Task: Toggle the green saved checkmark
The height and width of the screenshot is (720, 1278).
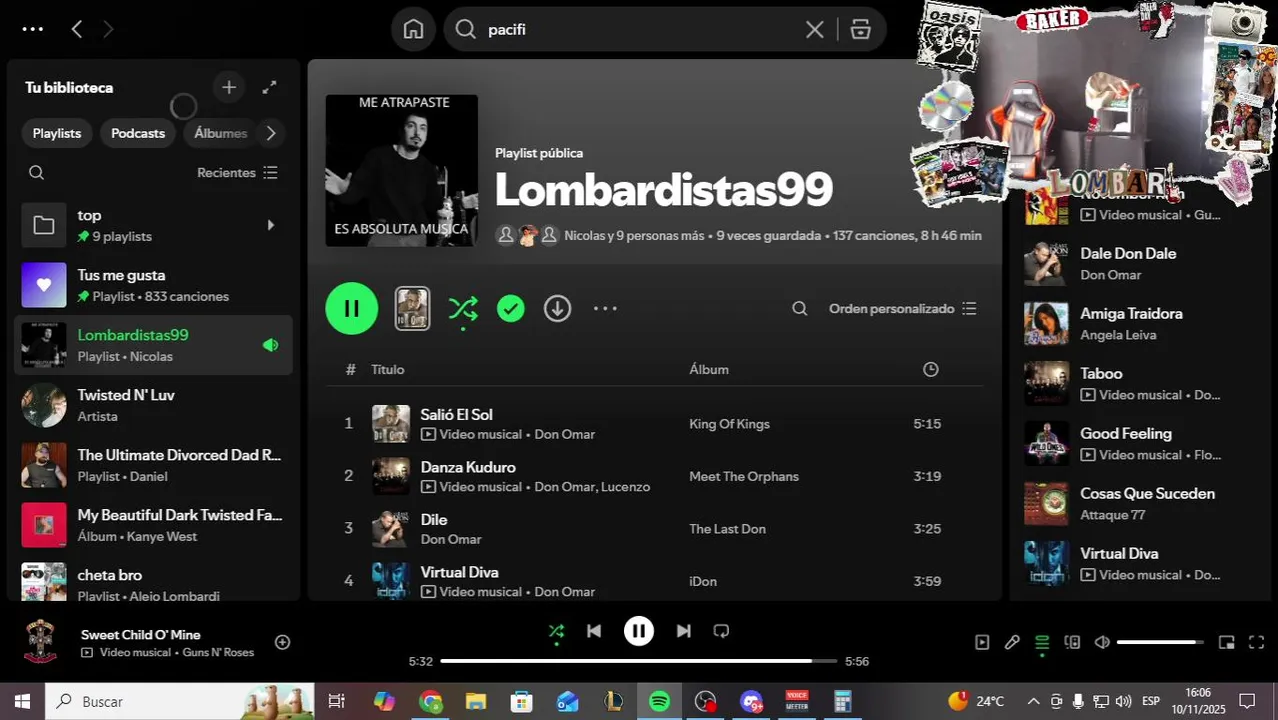Action: point(511,309)
